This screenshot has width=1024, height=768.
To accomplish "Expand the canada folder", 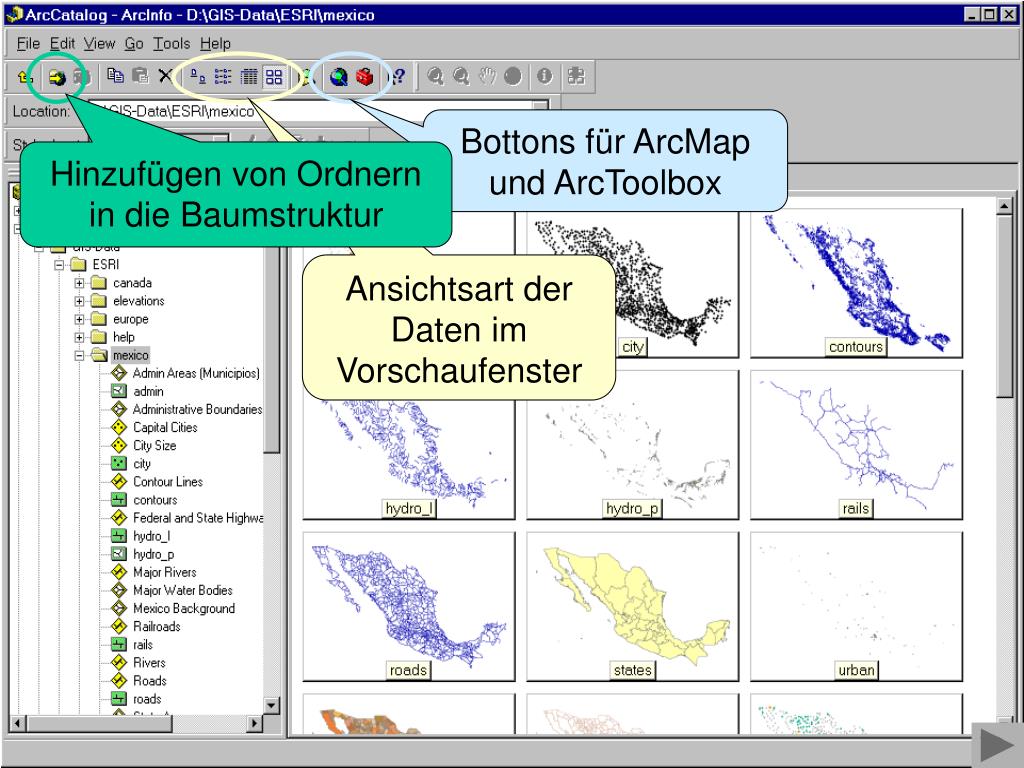I will pyautogui.click(x=79, y=283).
